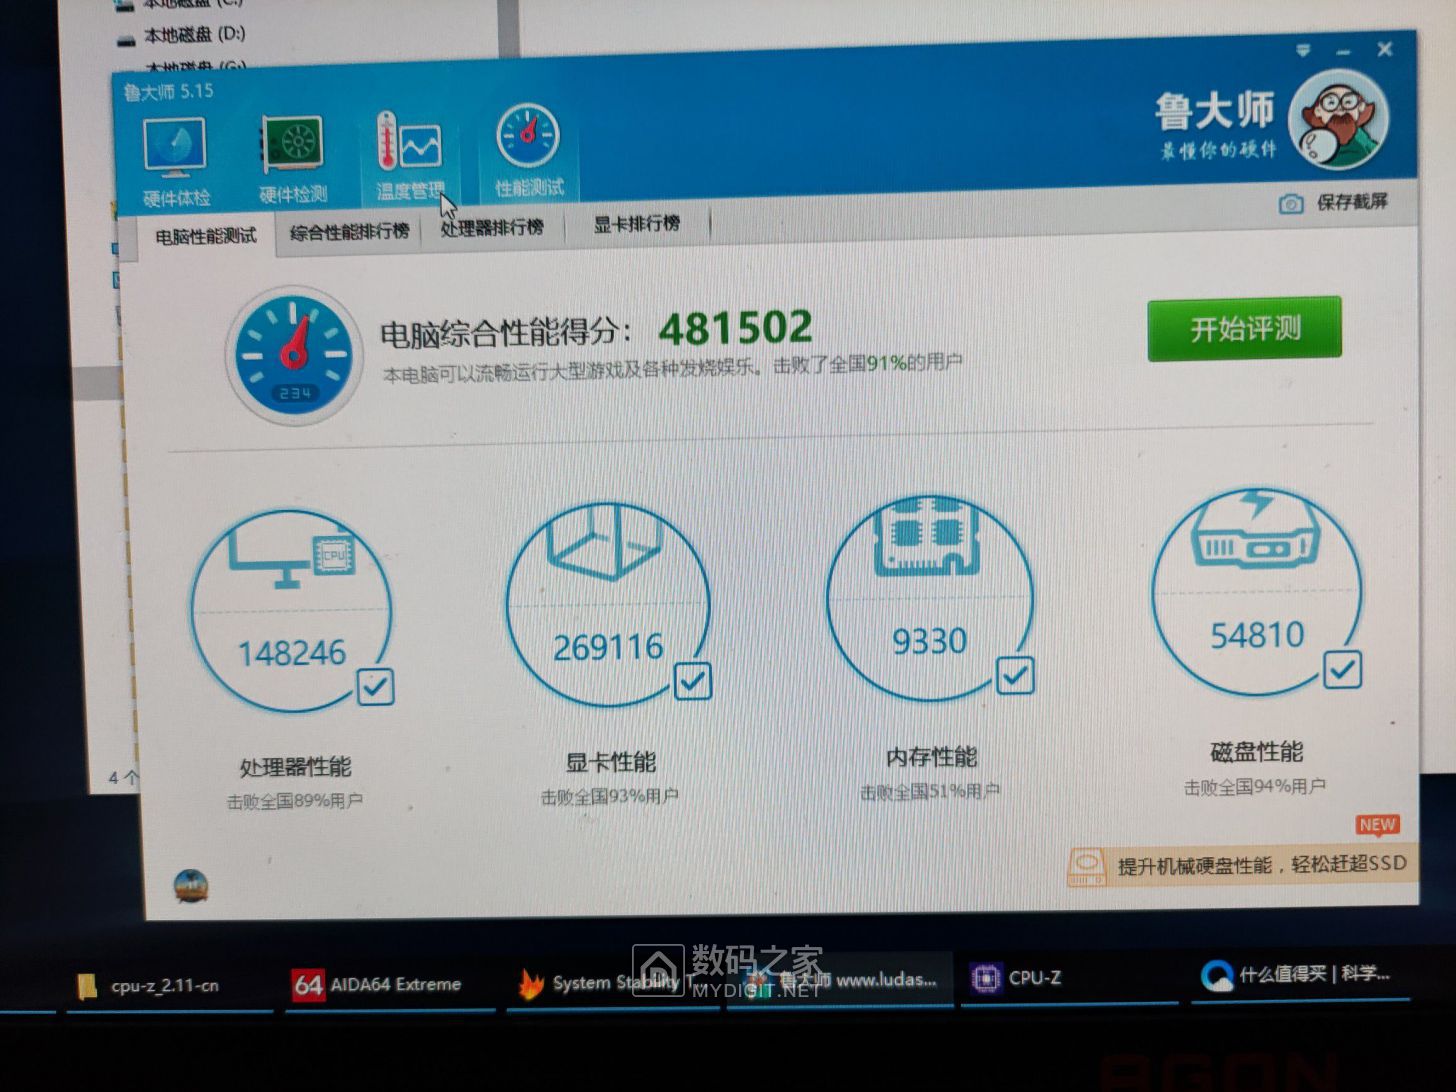Viewport: 1456px width, 1092px height.
Task: Click the disk score 54810
Action: coord(1257,635)
